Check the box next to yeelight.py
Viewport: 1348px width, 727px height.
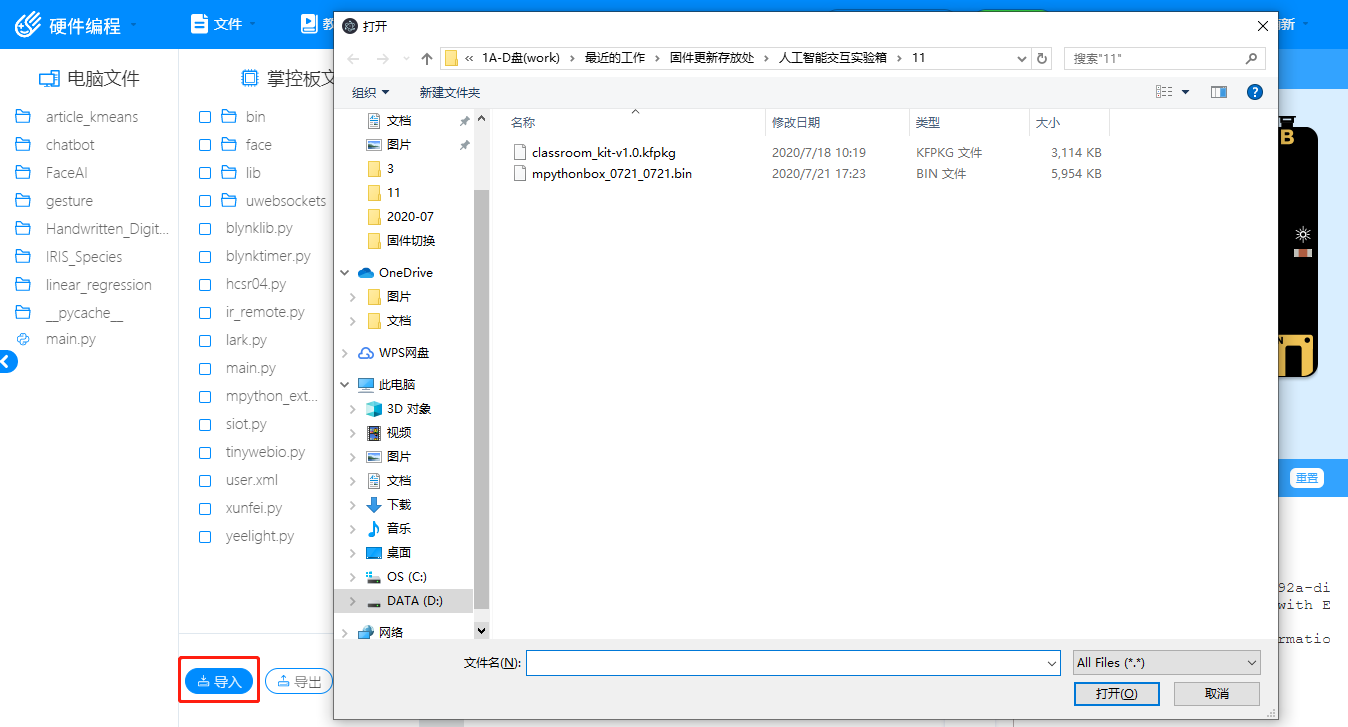tap(205, 537)
